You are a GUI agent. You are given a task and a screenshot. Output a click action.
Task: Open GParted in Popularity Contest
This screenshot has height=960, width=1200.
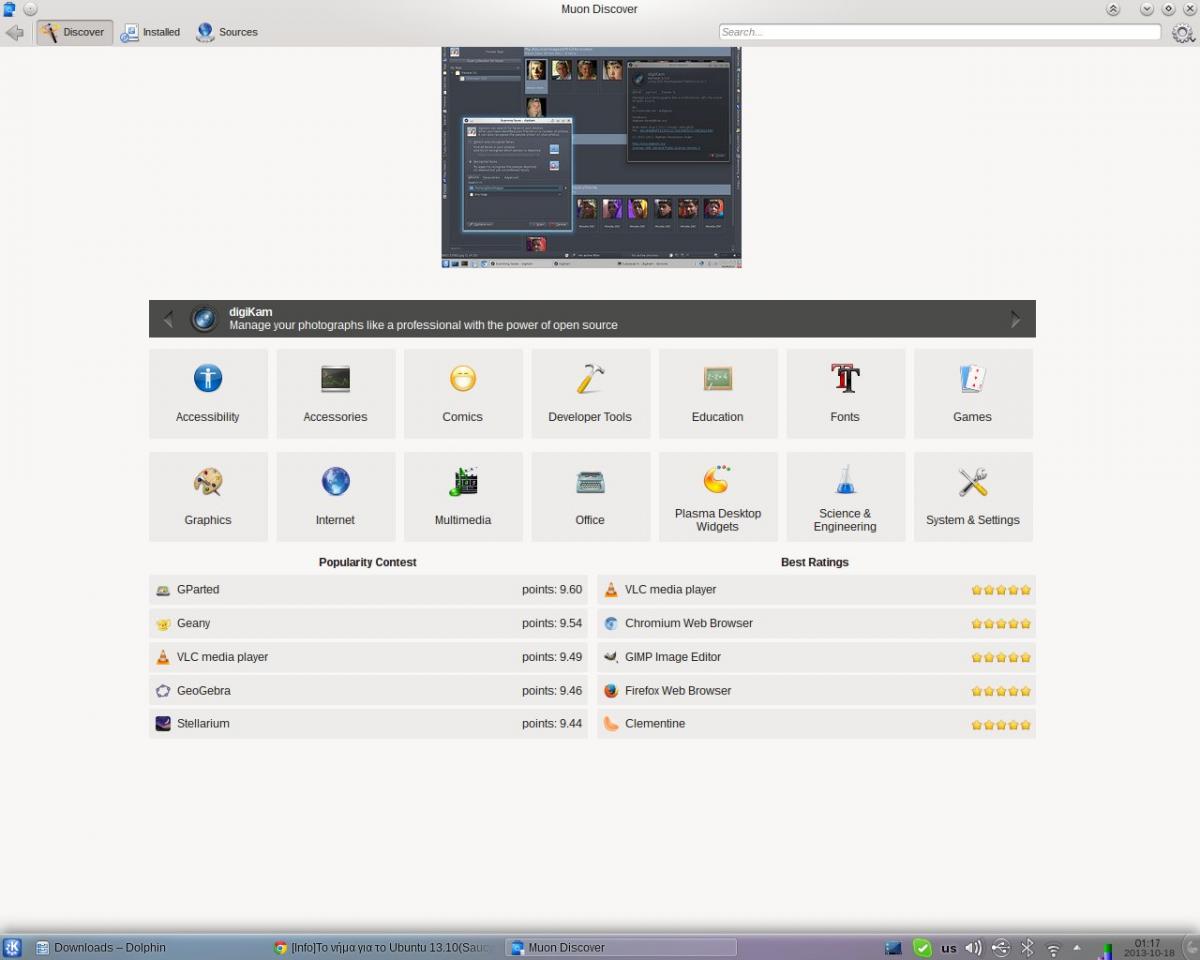[368, 590]
